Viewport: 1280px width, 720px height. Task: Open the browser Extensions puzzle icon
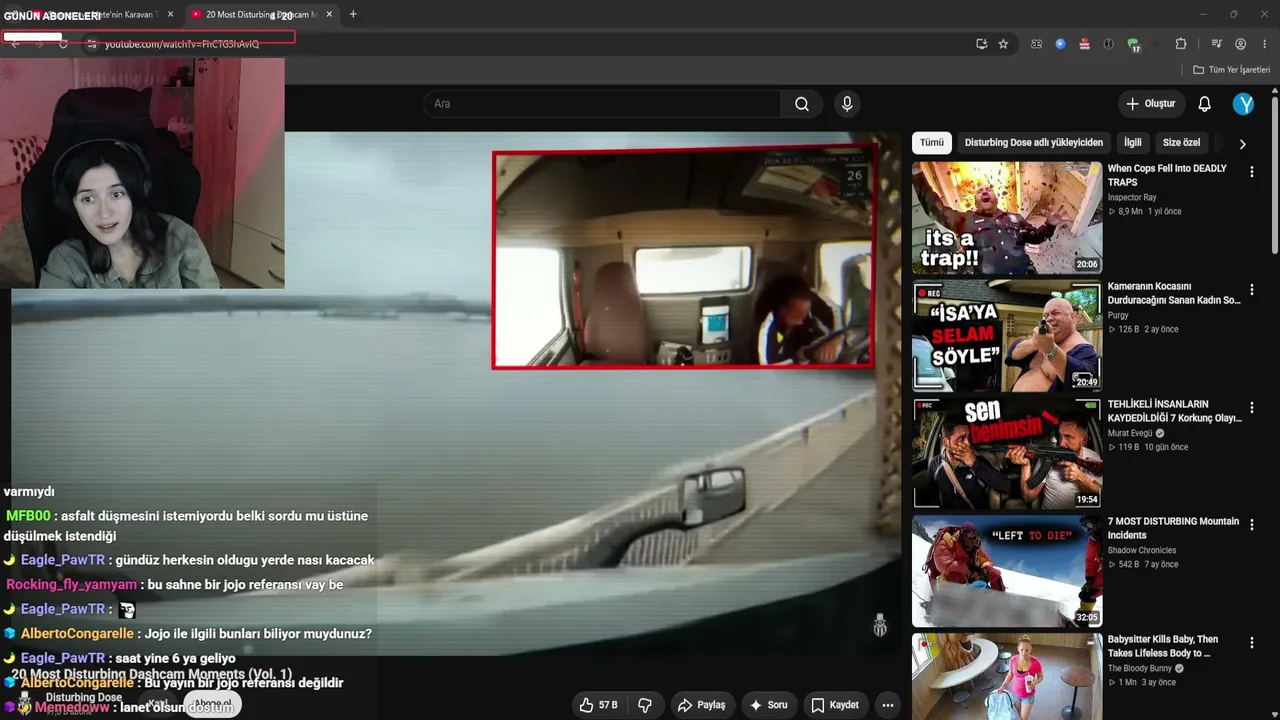pyautogui.click(x=1181, y=44)
